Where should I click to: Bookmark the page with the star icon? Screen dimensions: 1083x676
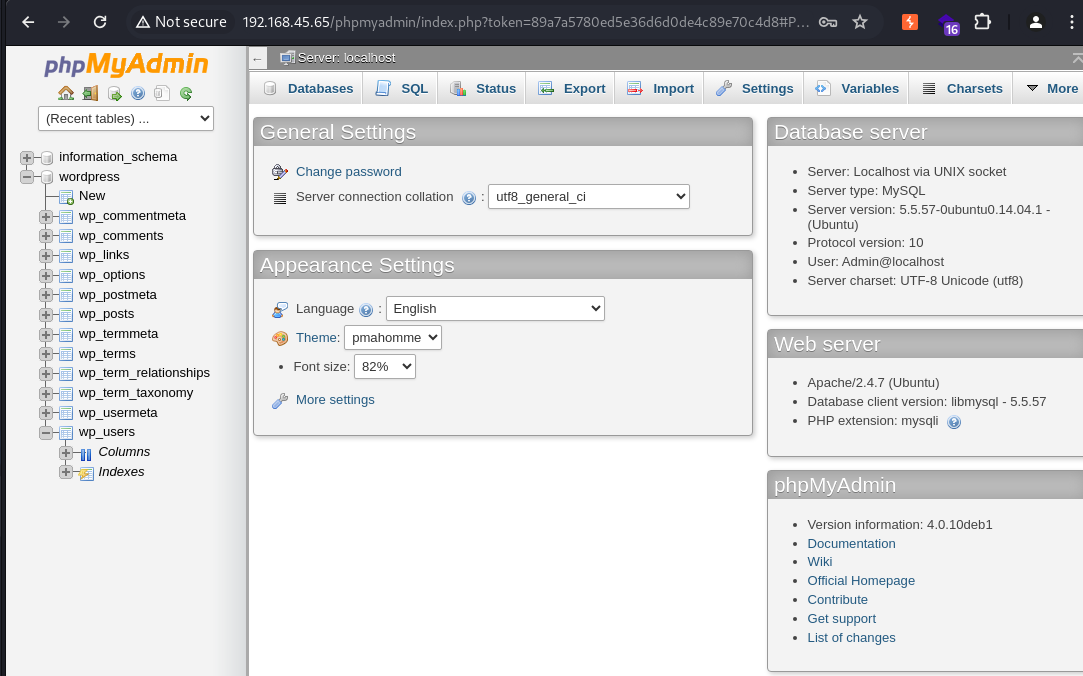tap(860, 22)
